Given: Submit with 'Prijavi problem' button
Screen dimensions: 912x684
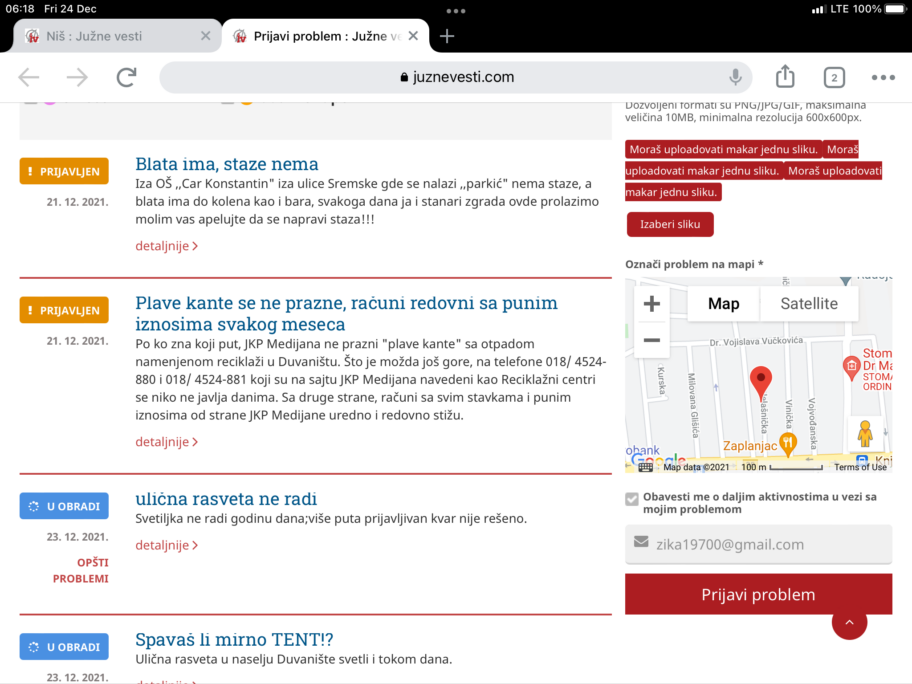Looking at the screenshot, I should point(758,594).
